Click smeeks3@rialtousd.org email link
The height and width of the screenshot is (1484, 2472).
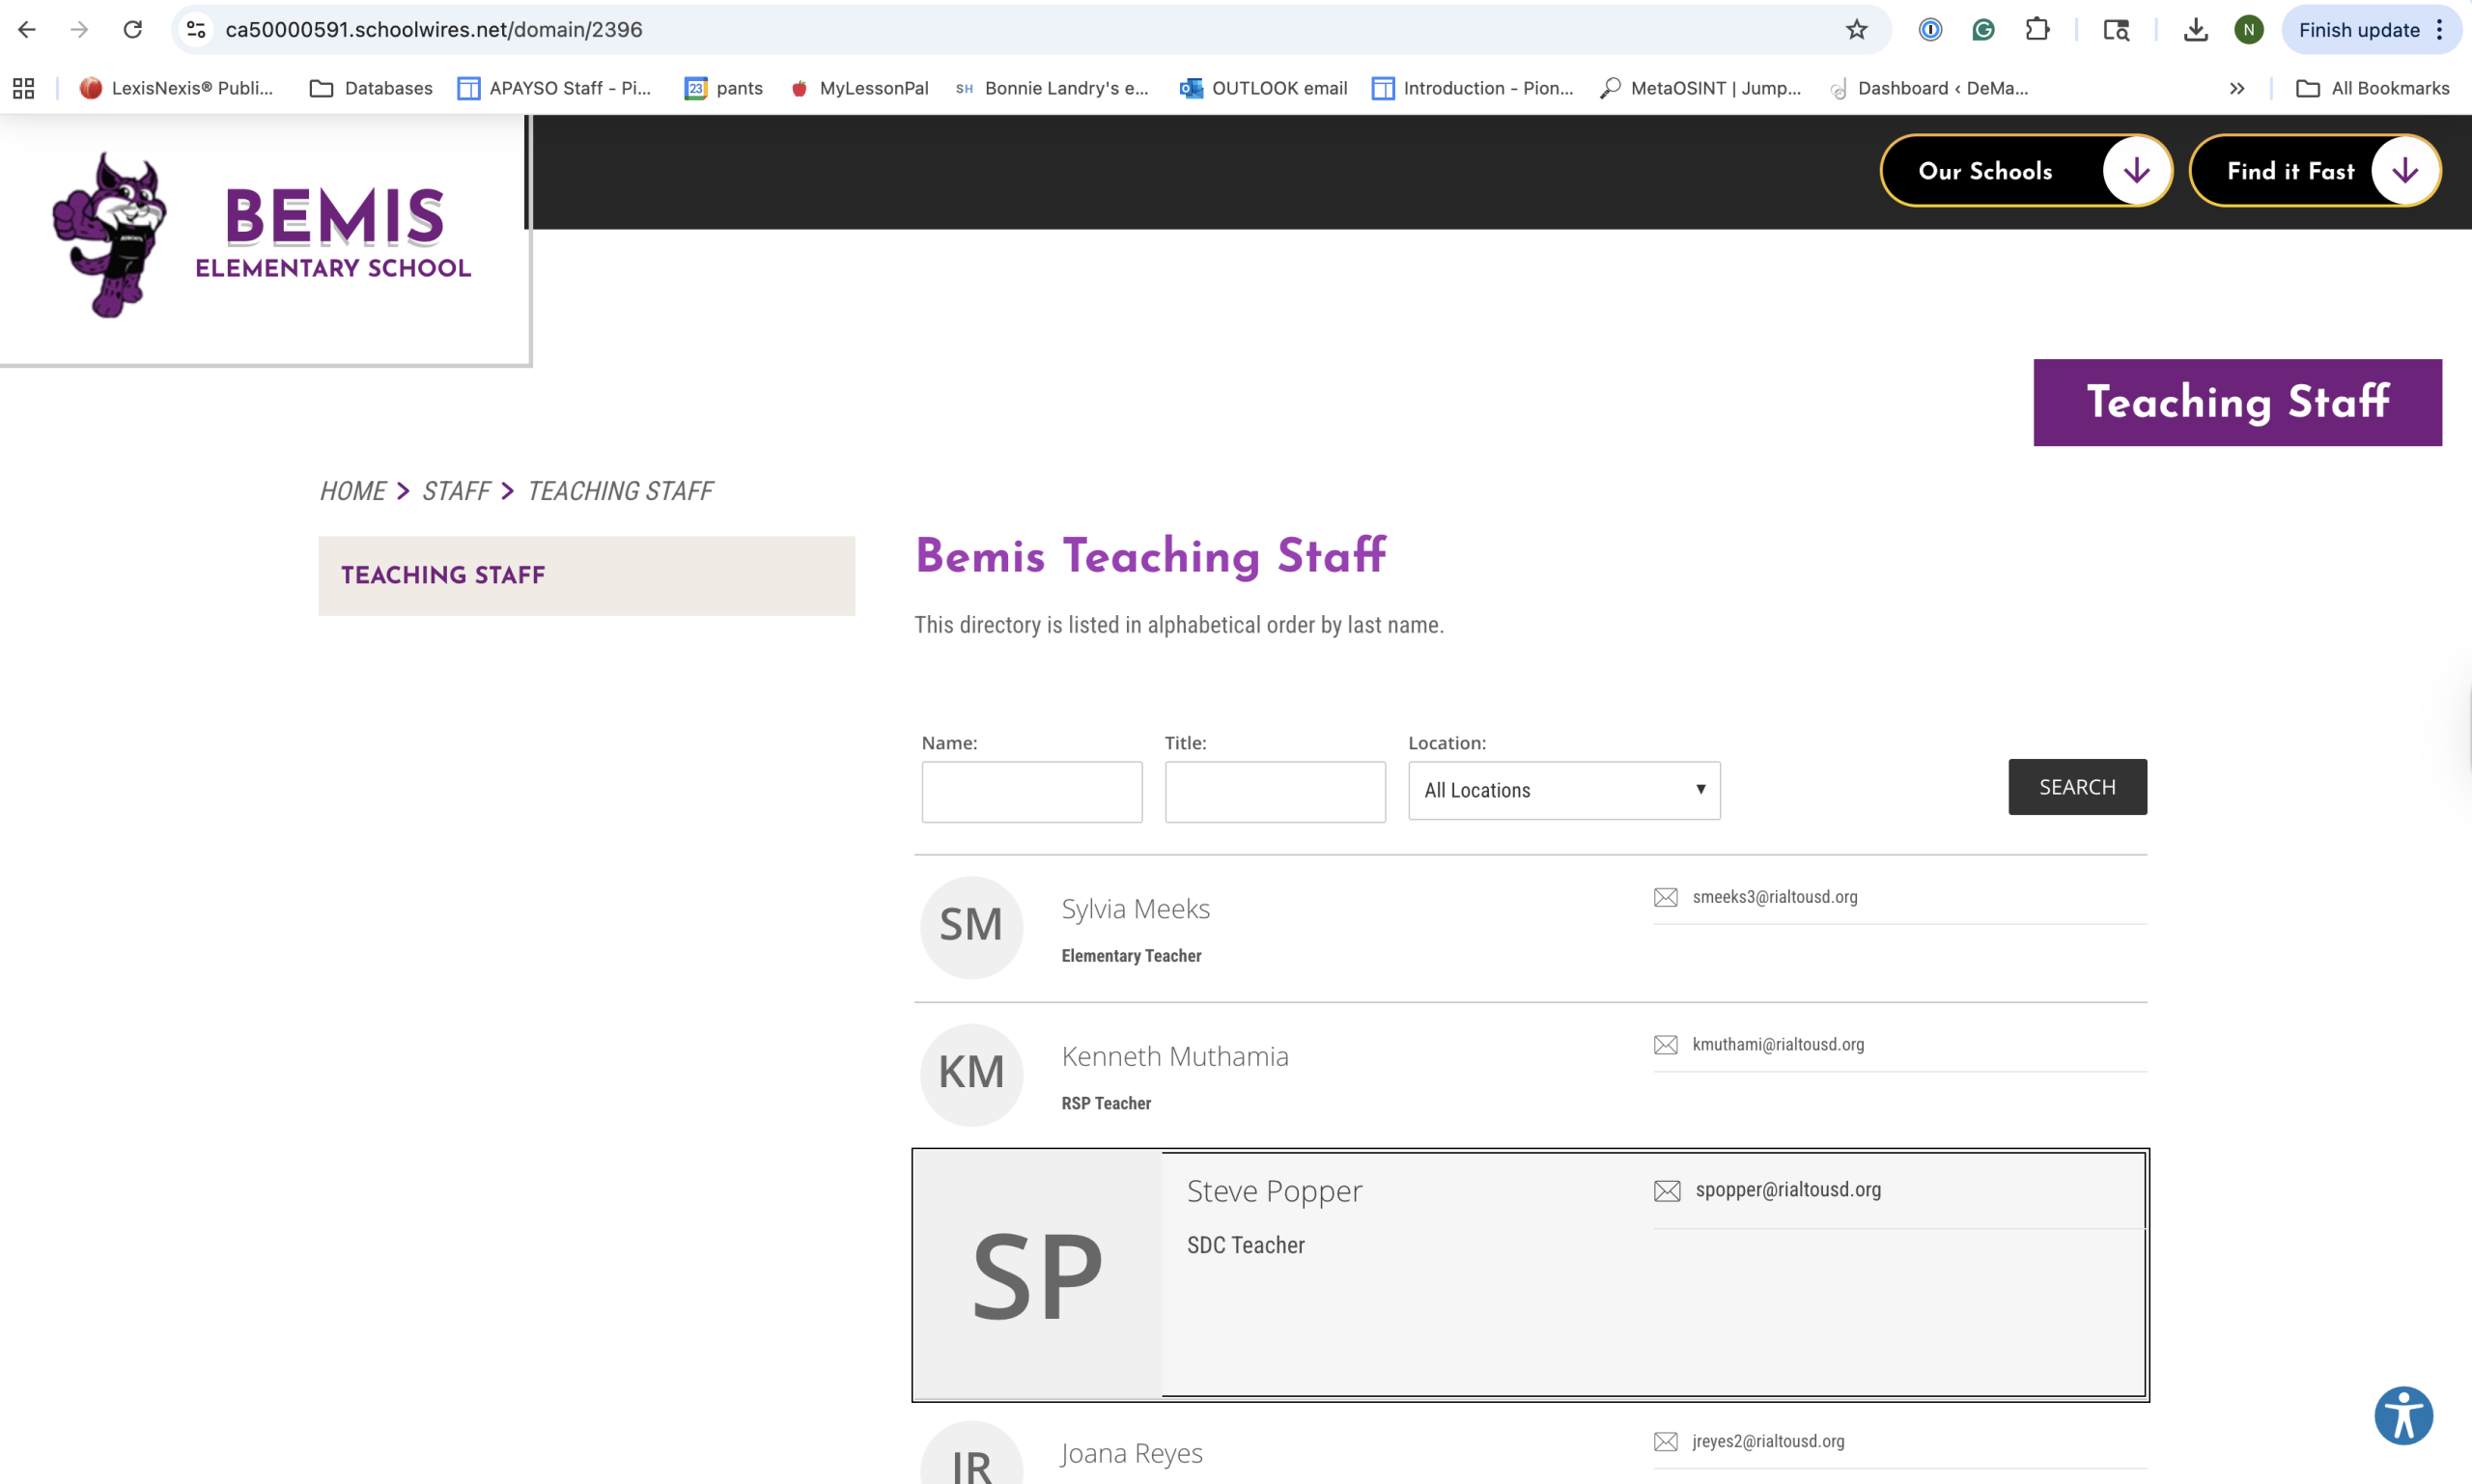click(x=1774, y=897)
